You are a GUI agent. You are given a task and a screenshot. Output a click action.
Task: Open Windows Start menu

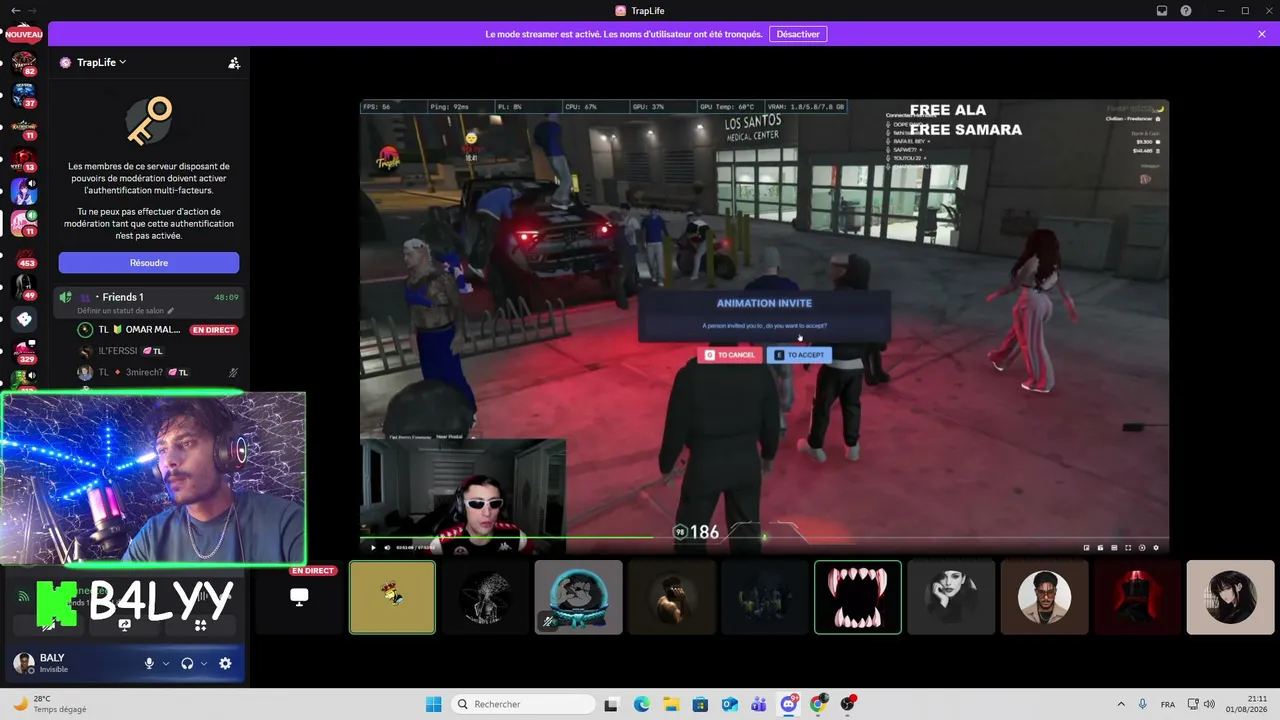coord(434,704)
